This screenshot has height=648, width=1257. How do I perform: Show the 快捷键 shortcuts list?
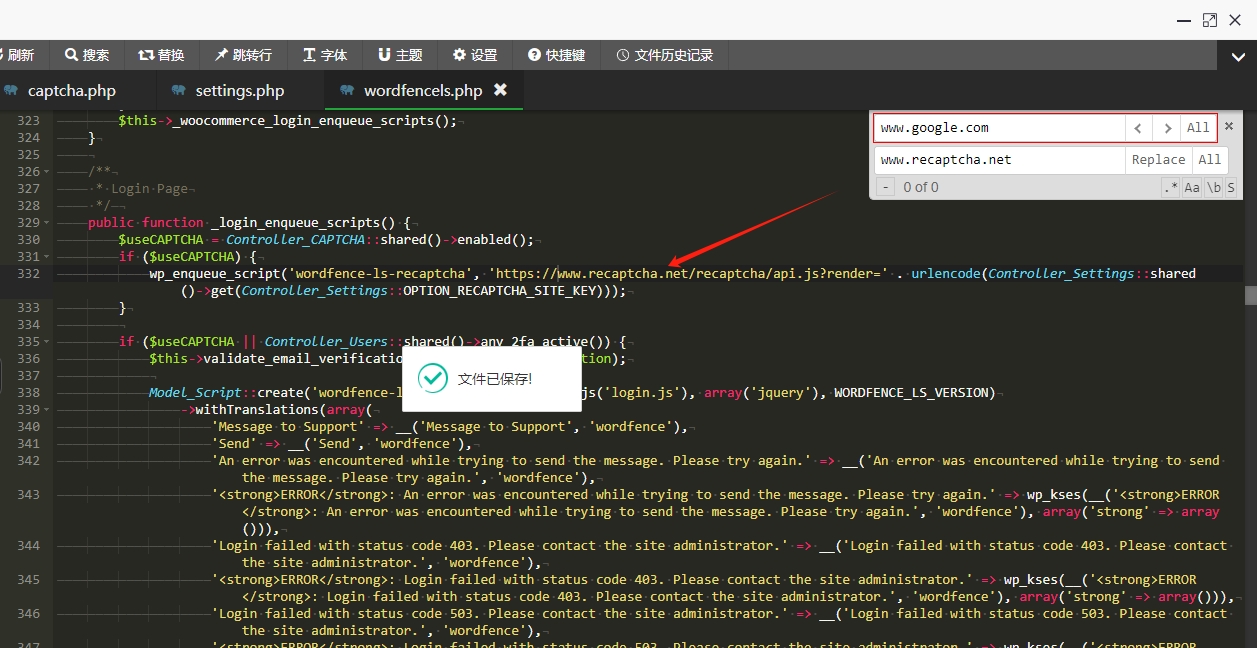point(556,55)
